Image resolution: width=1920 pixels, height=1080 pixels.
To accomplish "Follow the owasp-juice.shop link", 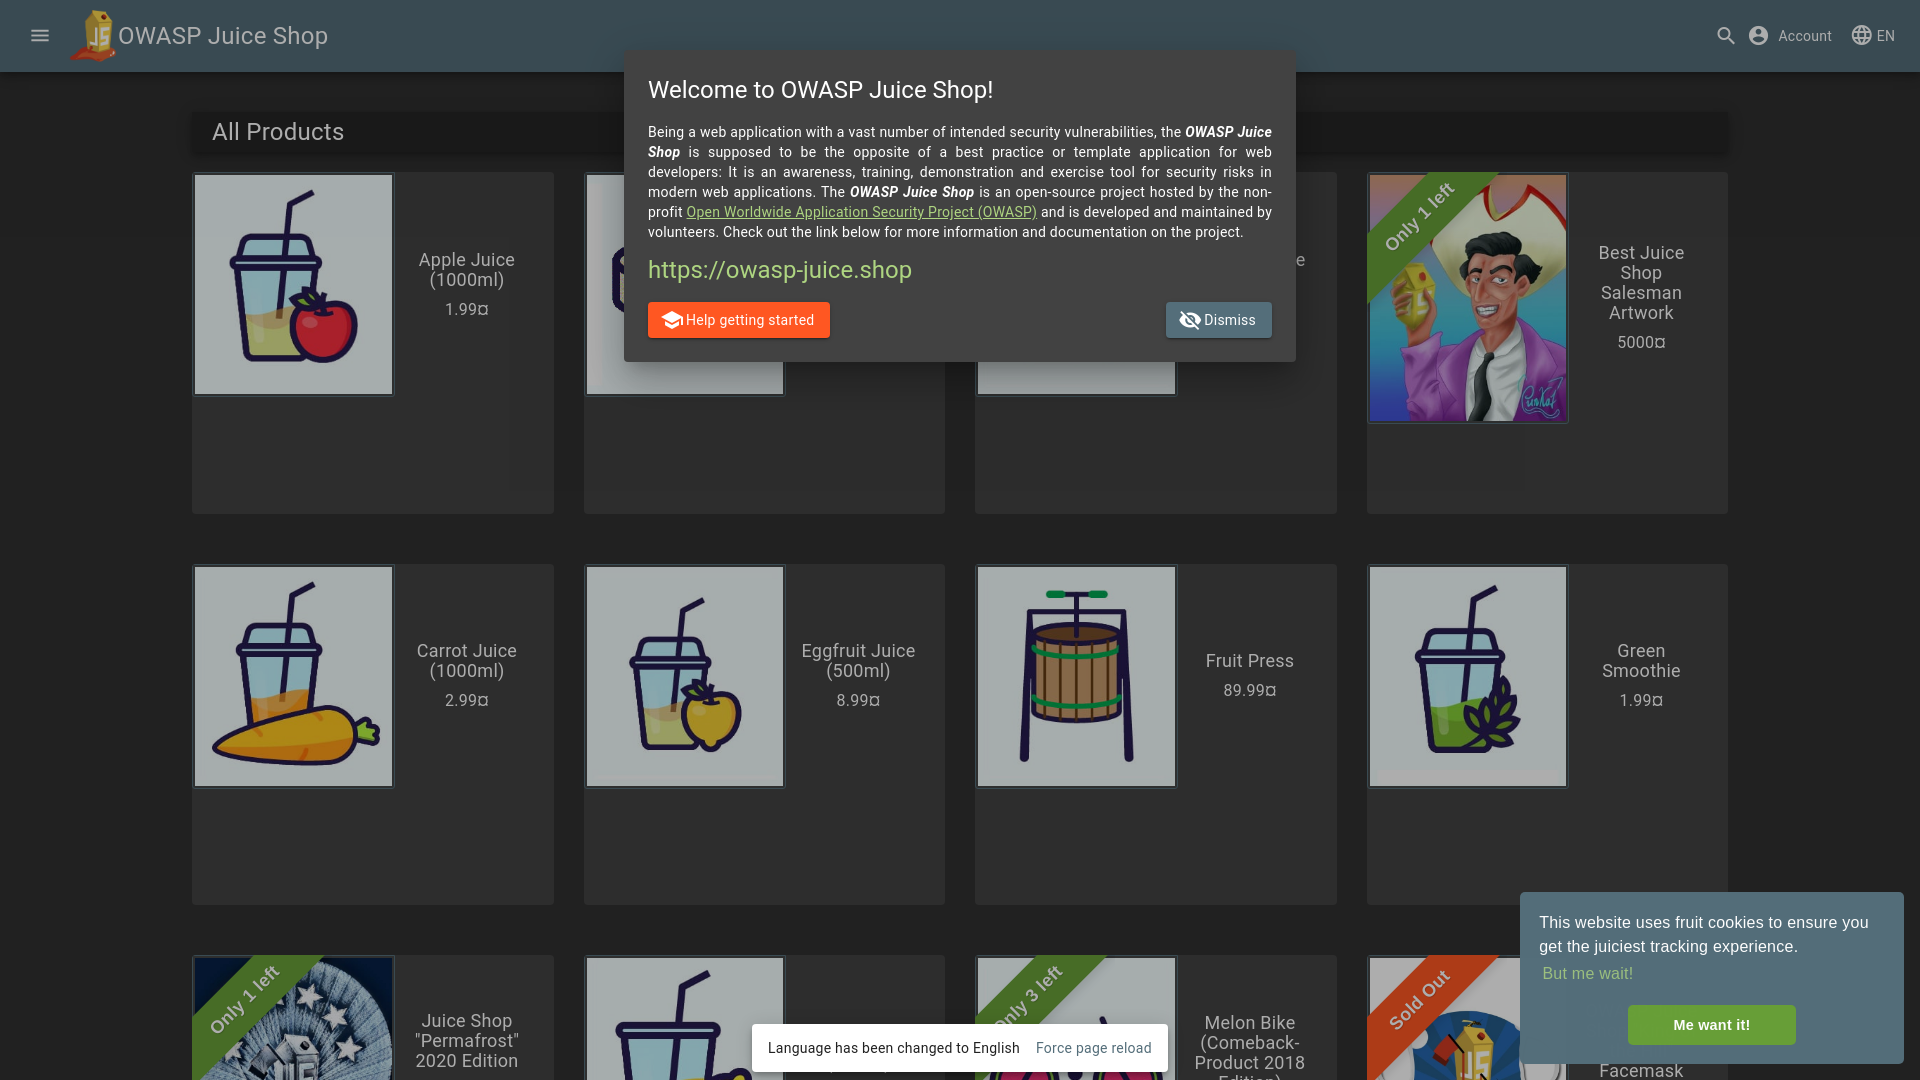I will click(779, 270).
